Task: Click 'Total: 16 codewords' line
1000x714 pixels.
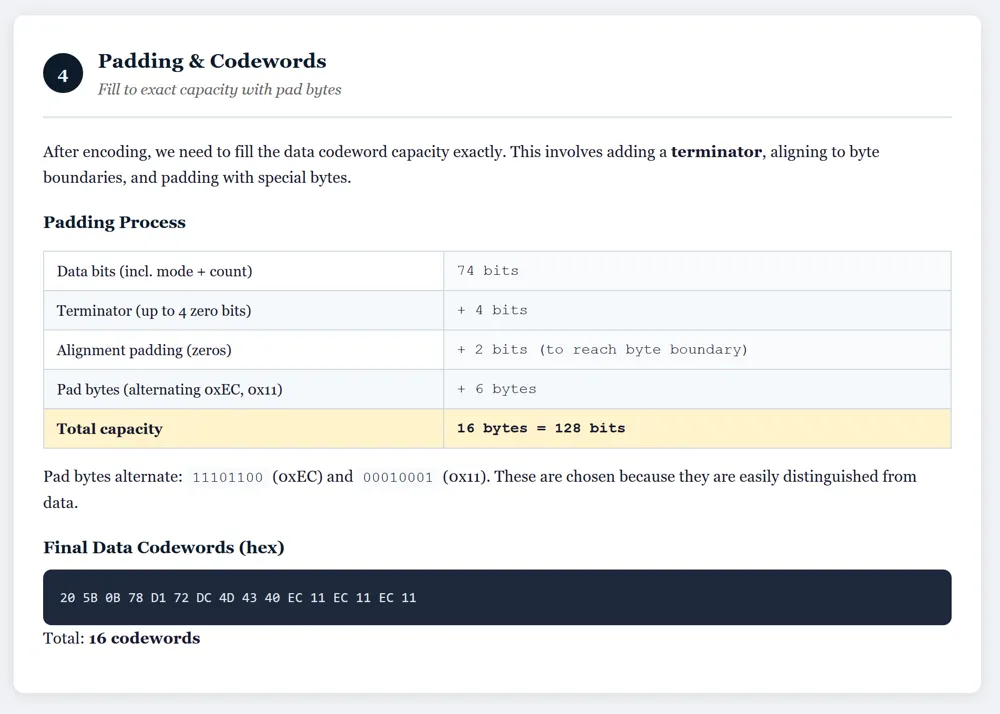Action: coord(122,638)
